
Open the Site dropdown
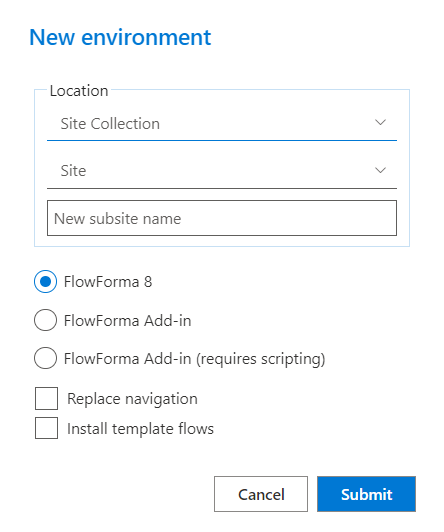(x=222, y=171)
